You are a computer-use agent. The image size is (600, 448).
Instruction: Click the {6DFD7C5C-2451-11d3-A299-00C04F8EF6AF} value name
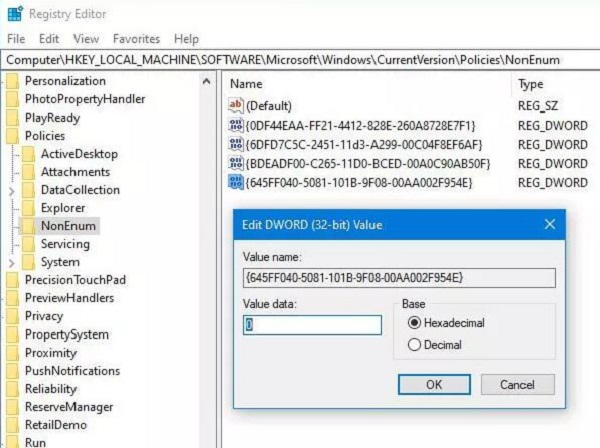(364, 145)
